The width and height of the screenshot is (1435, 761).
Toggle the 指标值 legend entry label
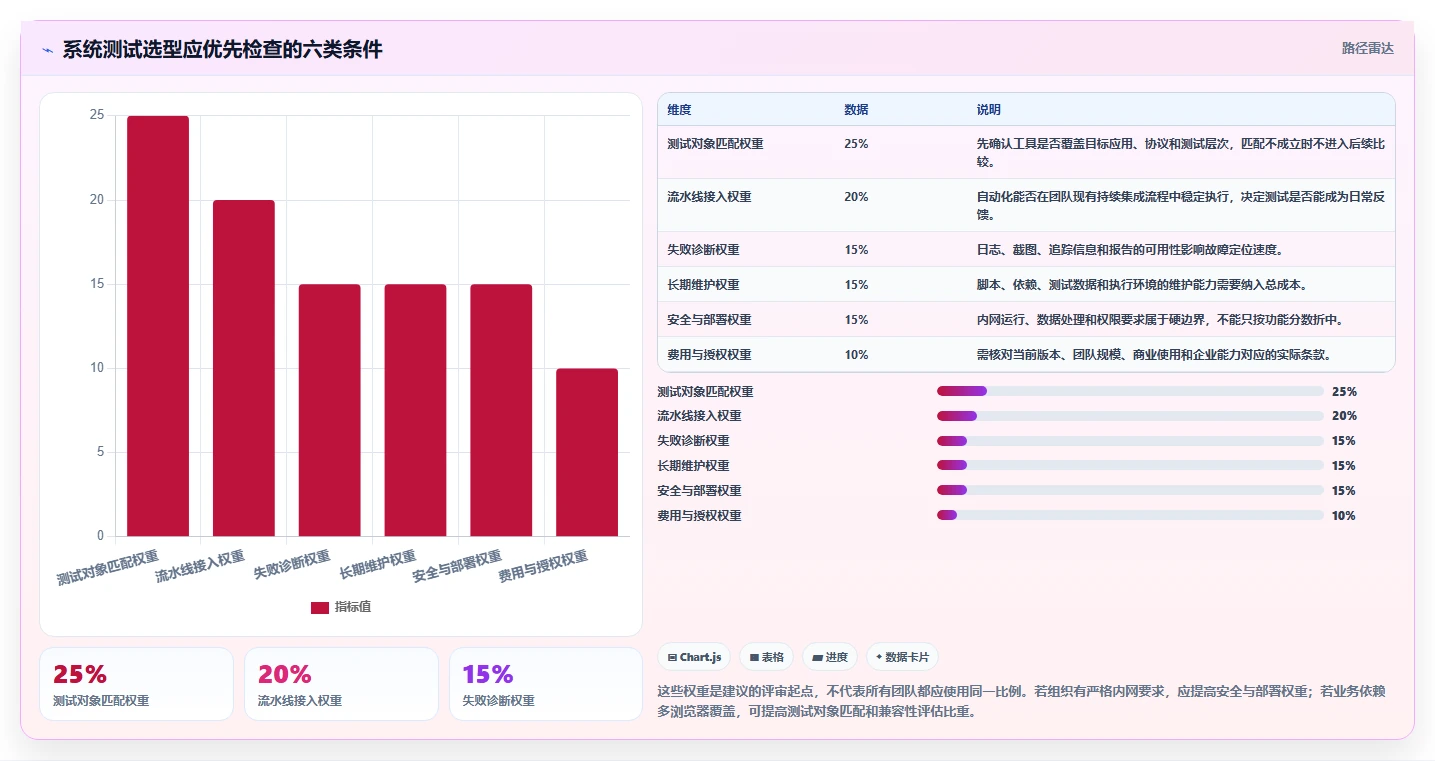[353, 607]
